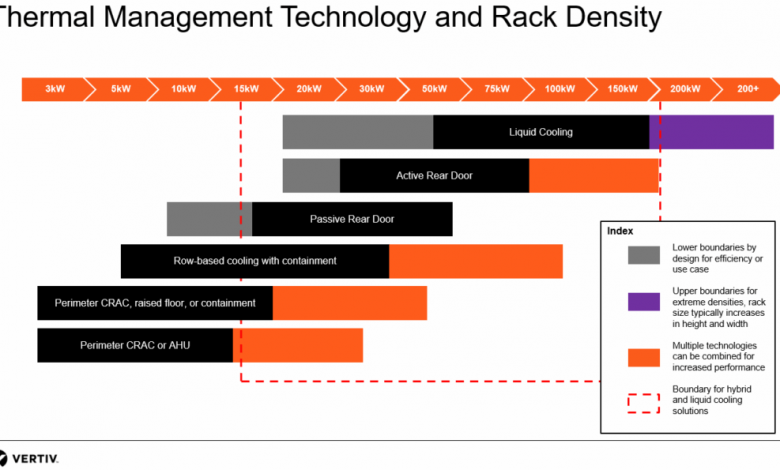
Task: Select the Active Rear Door bar
Action: 434,176
